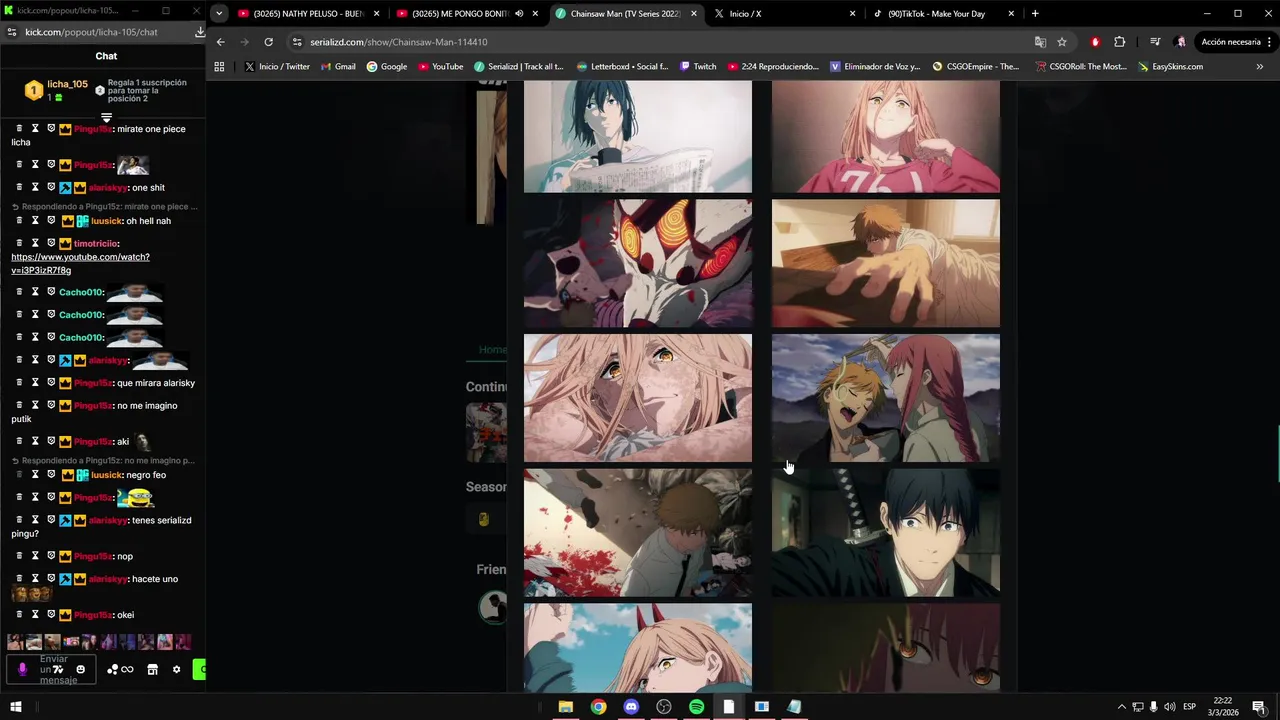Viewport: 1280px width, 720px height.
Task: Open the Gmail bookmark
Action: 338,67
